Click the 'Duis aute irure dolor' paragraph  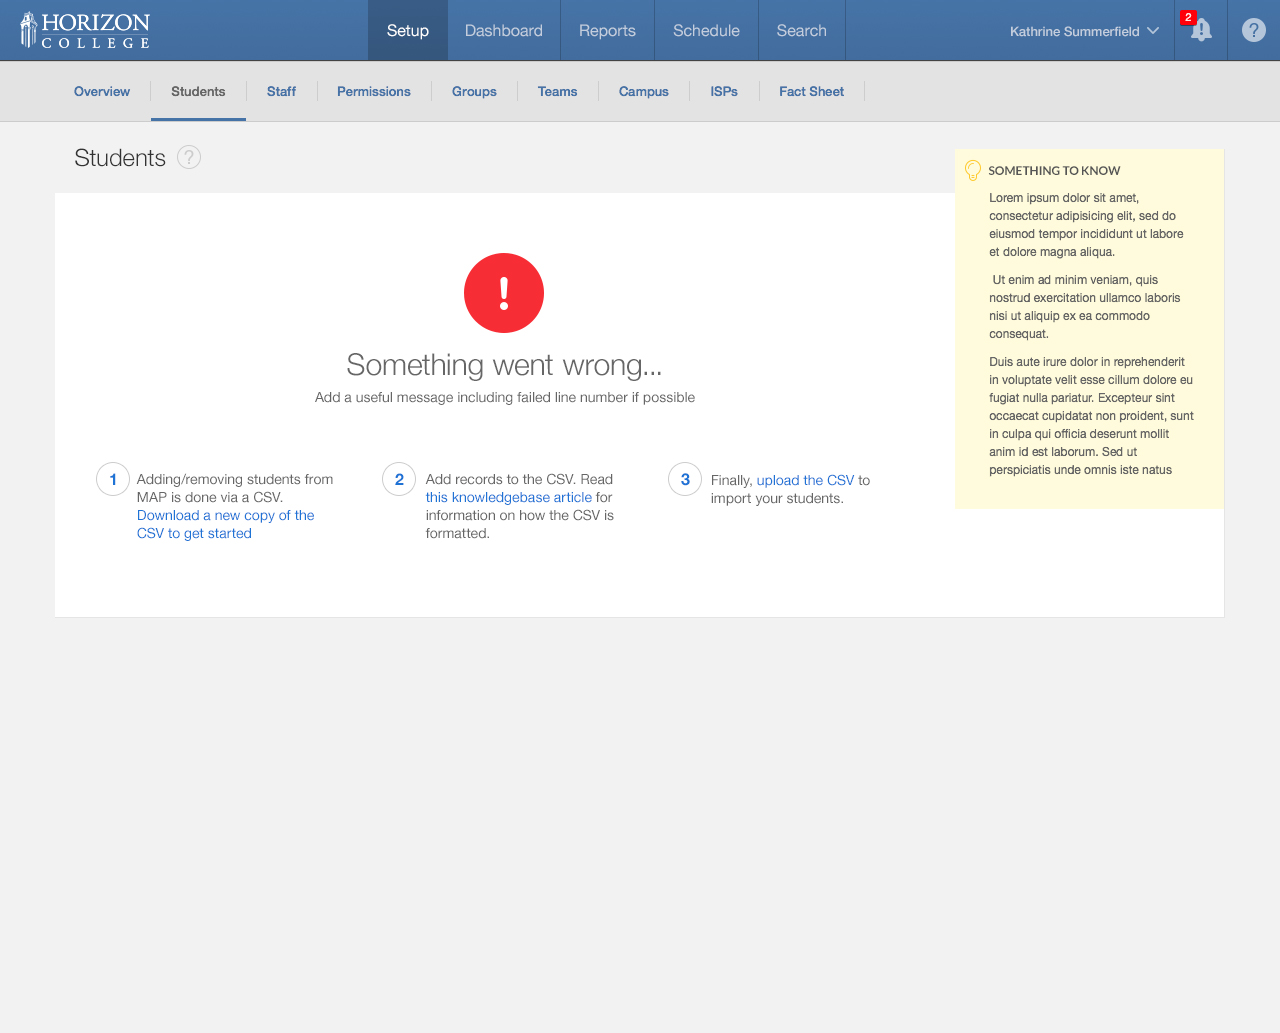(x=1091, y=416)
